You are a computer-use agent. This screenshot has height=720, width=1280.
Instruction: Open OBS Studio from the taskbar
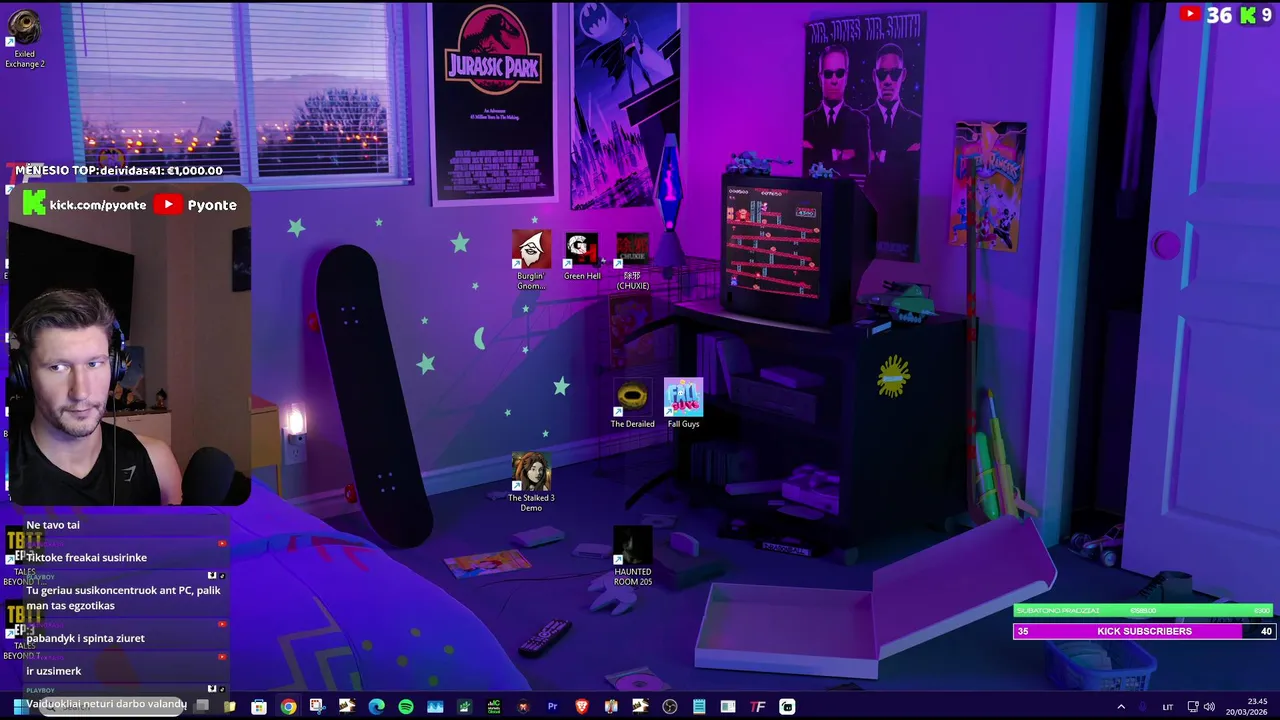(x=670, y=706)
